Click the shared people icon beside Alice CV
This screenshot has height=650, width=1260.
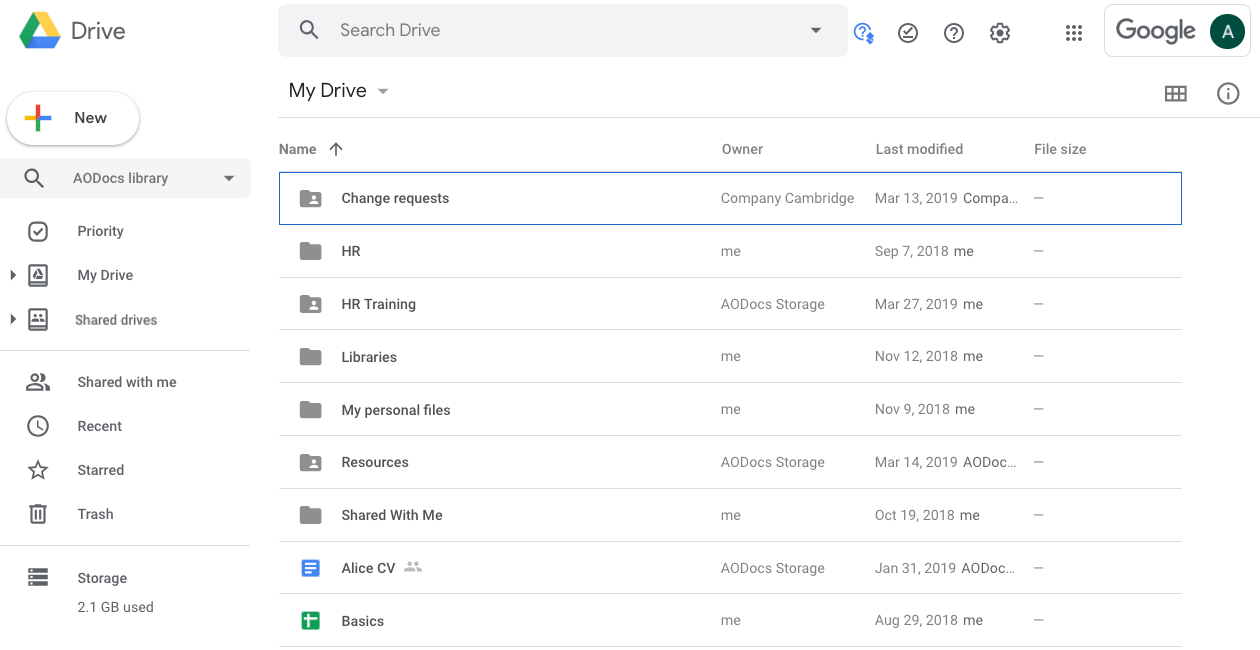coord(413,567)
